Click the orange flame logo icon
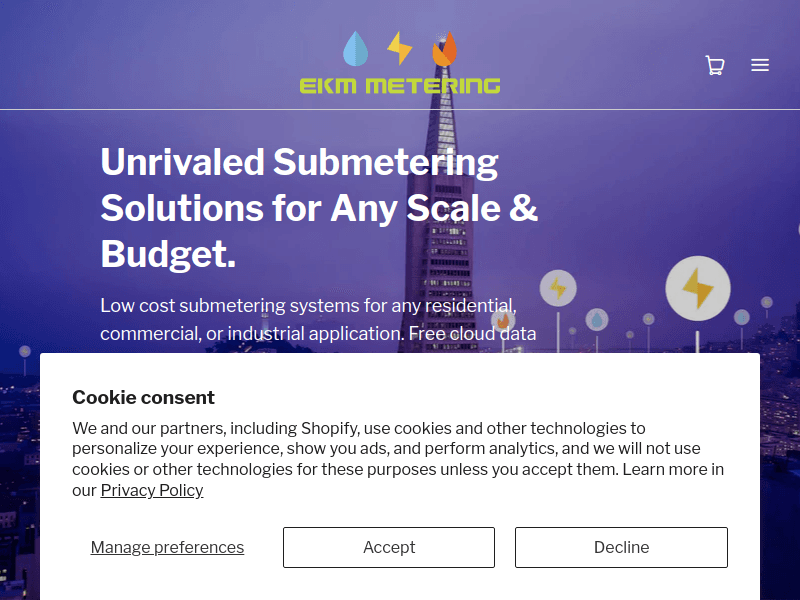Image resolution: width=800 pixels, height=600 pixels. [x=444, y=48]
